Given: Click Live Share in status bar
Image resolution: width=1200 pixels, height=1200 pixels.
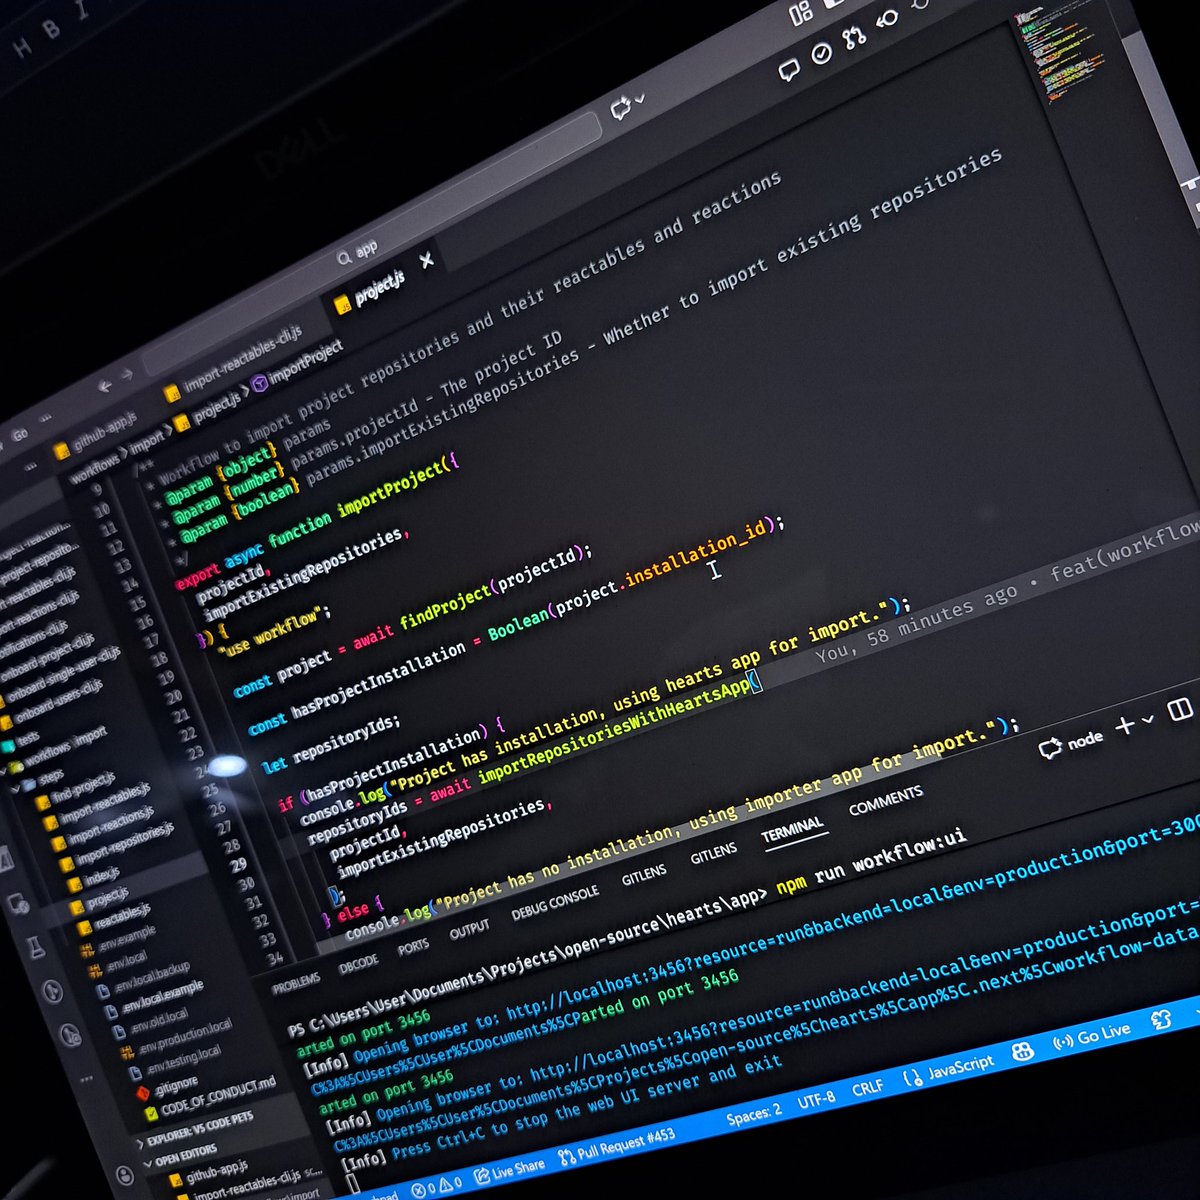Looking at the screenshot, I should coord(509,1169).
